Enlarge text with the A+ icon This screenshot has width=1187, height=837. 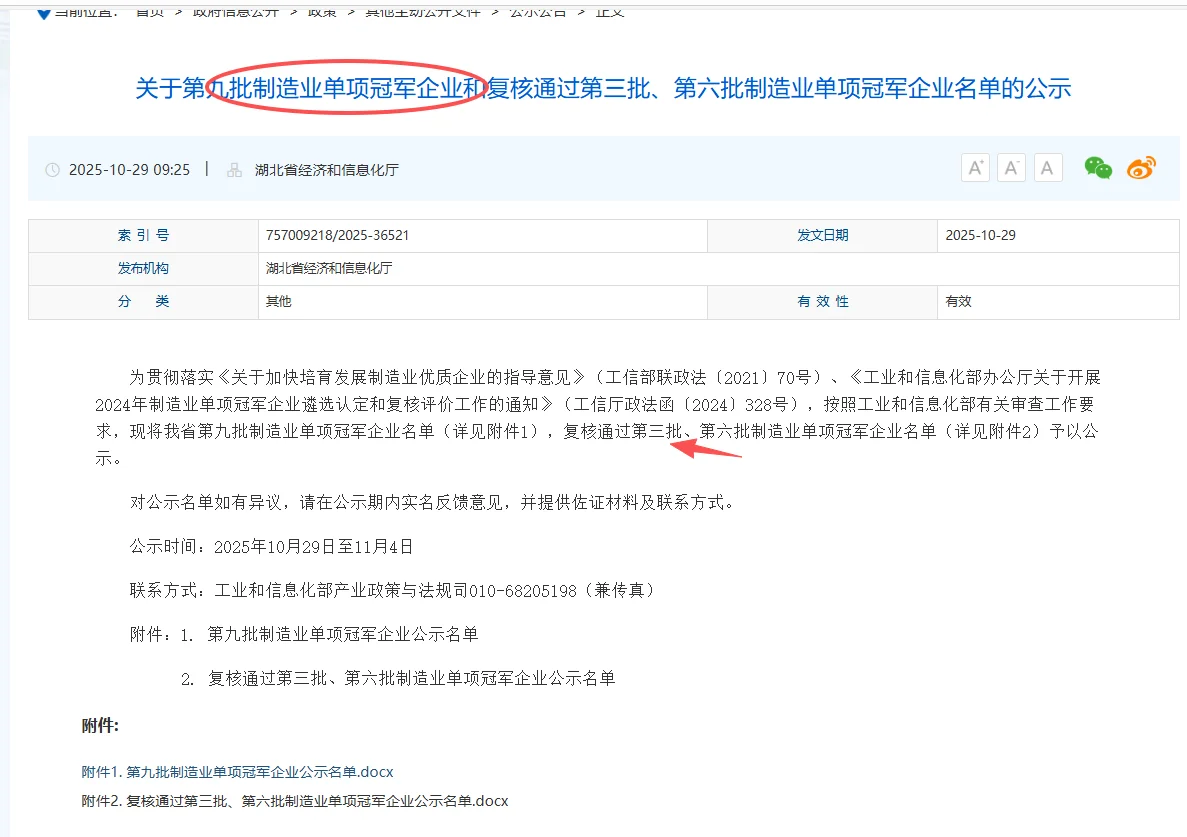point(975,167)
